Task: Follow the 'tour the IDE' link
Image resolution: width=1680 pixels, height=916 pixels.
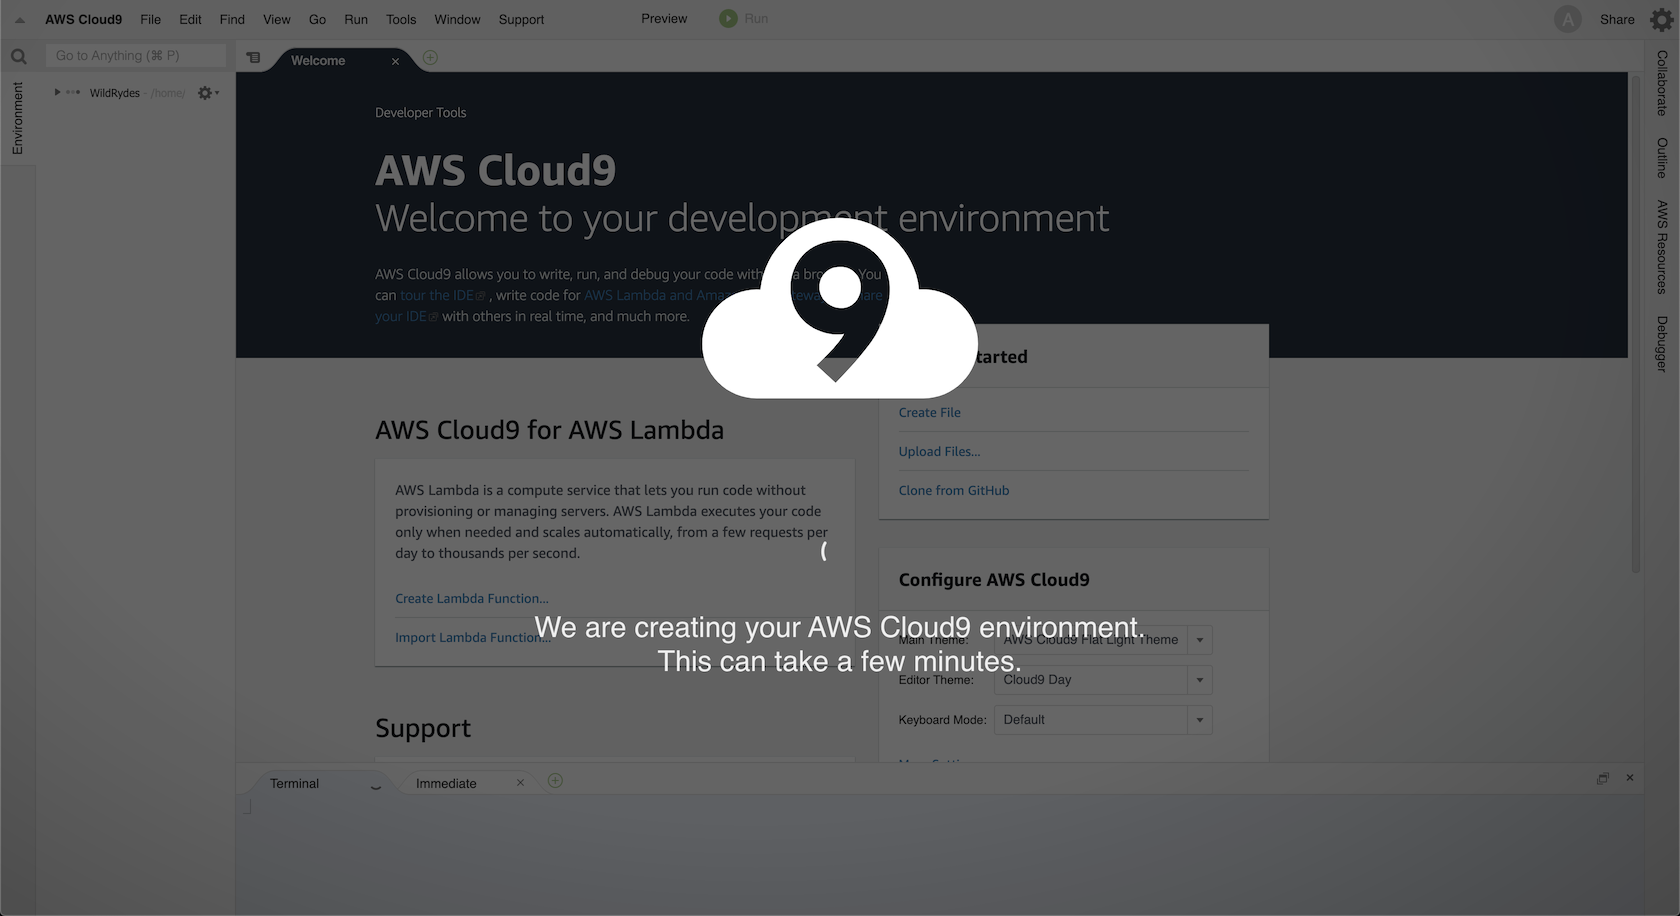Action: click(x=442, y=295)
